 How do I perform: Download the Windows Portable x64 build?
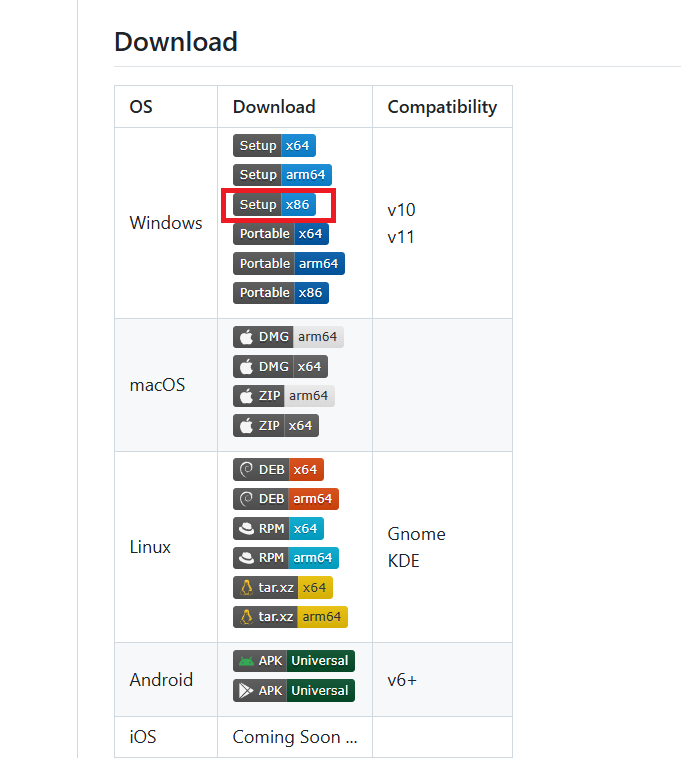(280, 234)
